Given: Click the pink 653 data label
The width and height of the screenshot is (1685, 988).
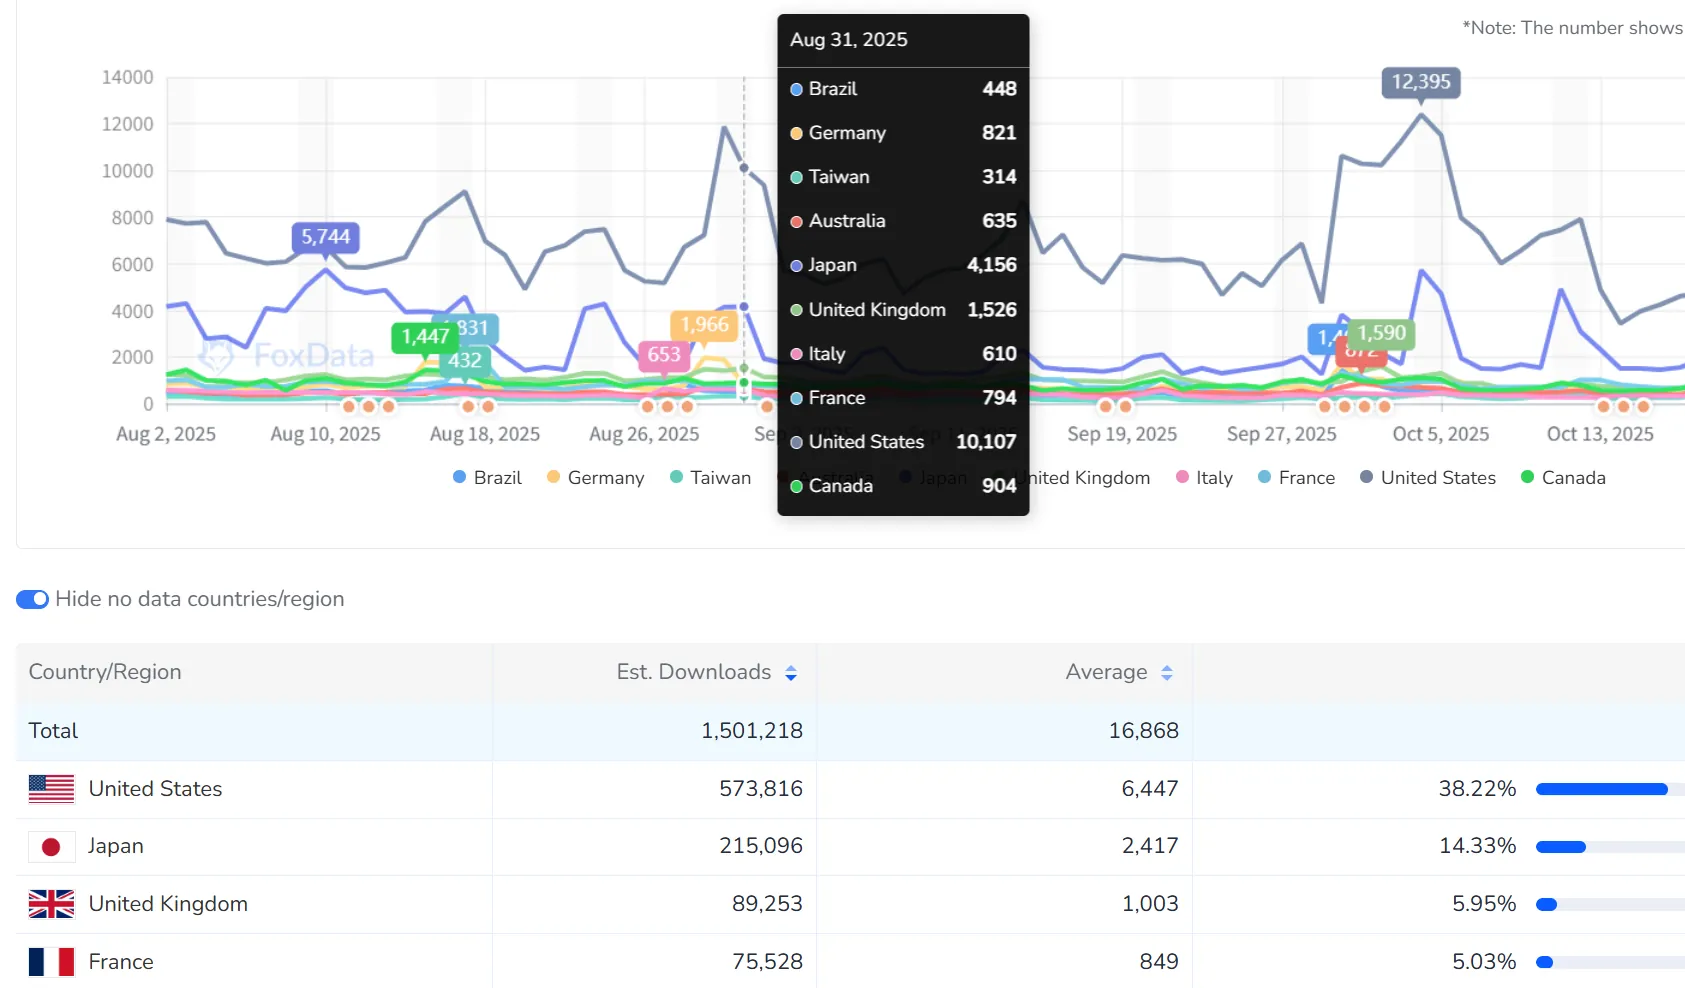Looking at the screenshot, I should pyautogui.click(x=663, y=355).
